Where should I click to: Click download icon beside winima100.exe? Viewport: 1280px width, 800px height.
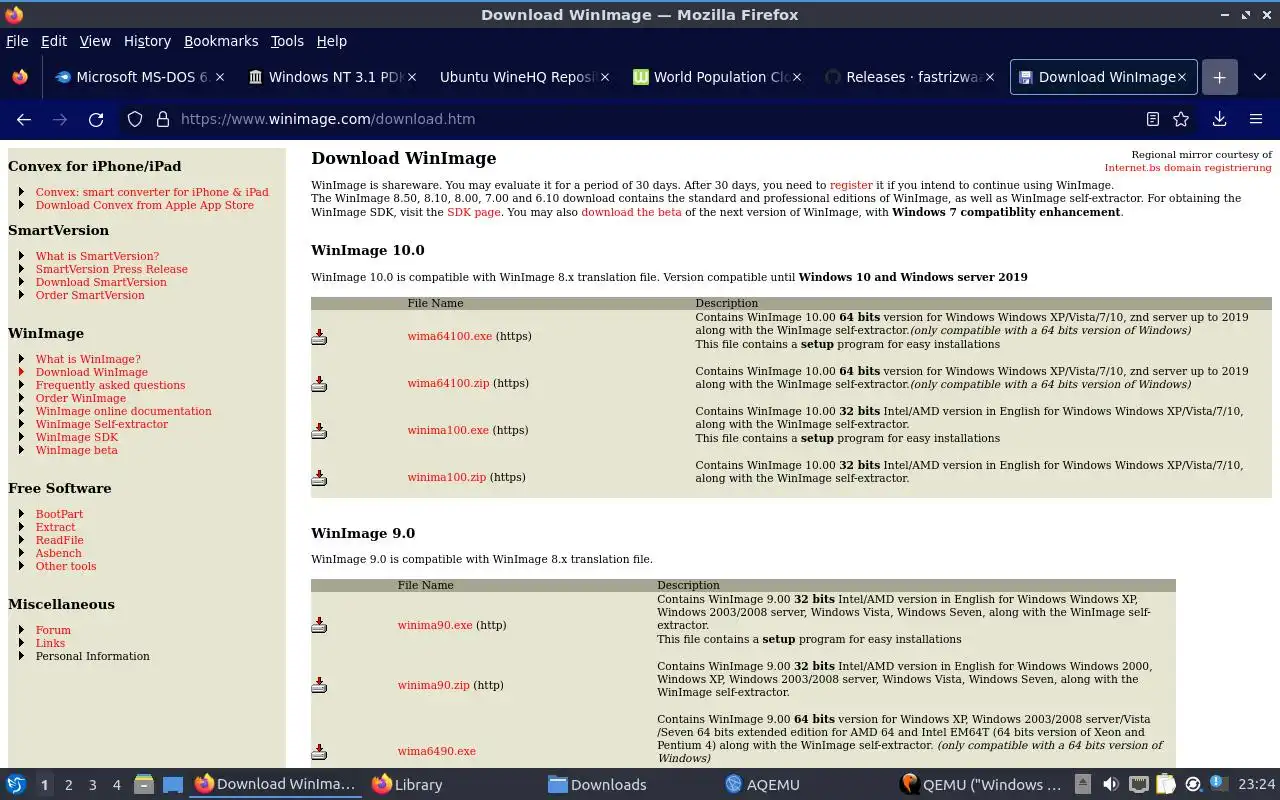tap(319, 430)
